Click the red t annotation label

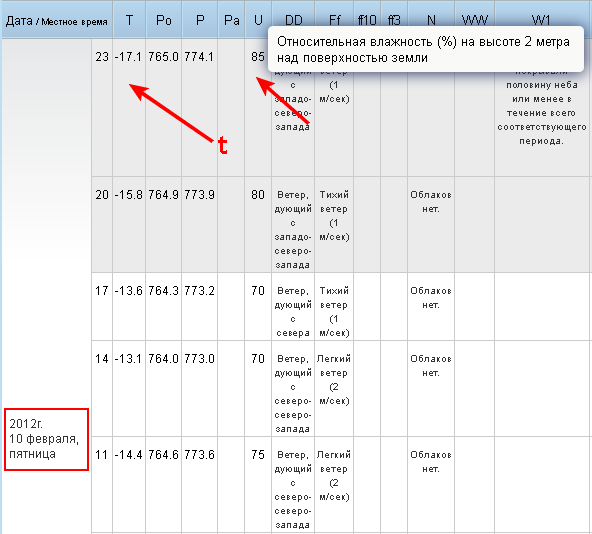coord(223,145)
